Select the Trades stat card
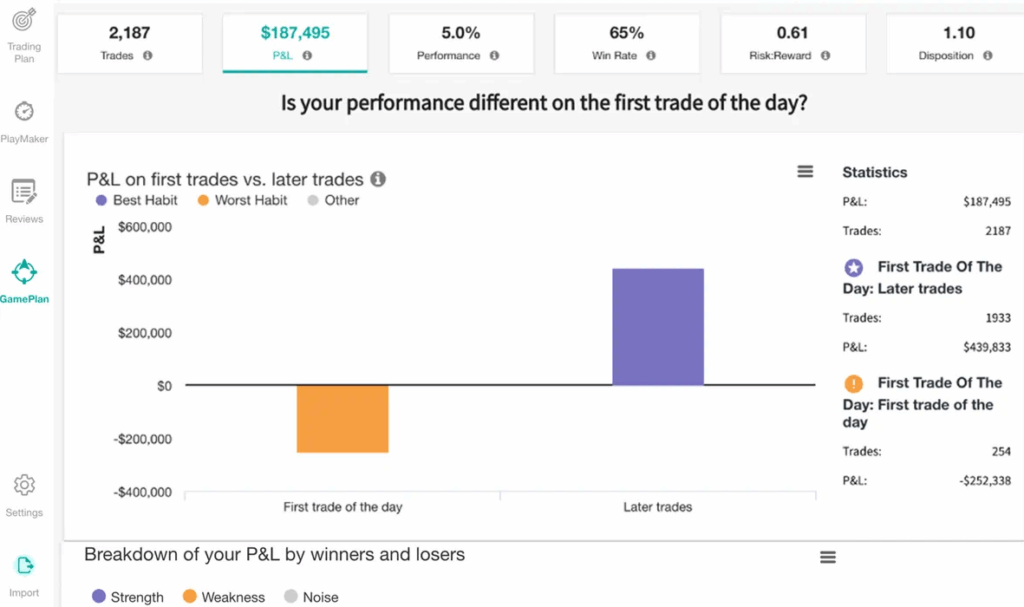Image resolution: width=1024 pixels, height=607 pixels. pyautogui.click(x=128, y=43)
